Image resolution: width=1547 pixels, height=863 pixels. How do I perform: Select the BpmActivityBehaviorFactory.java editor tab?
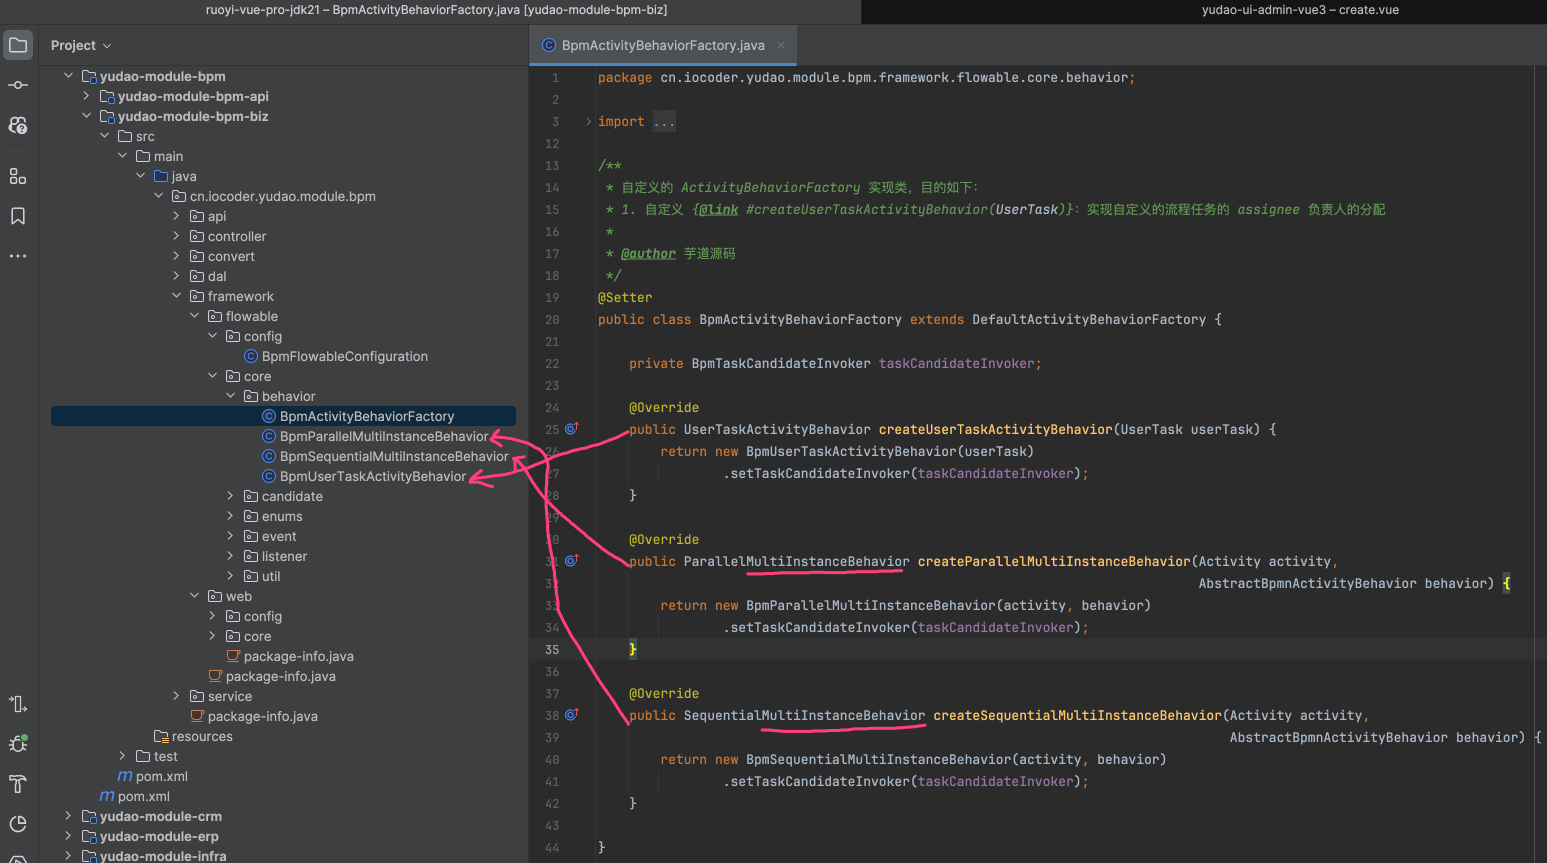tap(662, 45)
